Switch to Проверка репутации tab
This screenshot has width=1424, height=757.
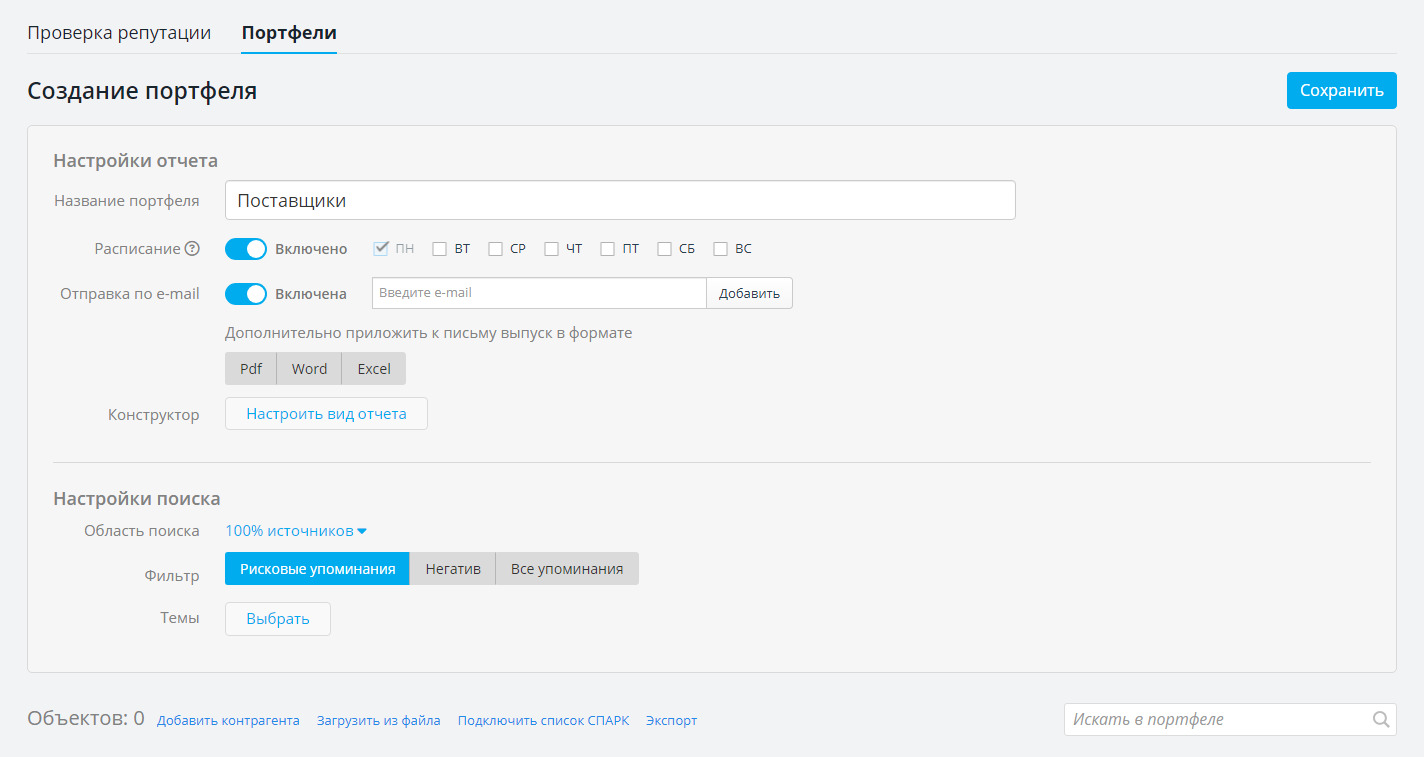coord(119,32)
